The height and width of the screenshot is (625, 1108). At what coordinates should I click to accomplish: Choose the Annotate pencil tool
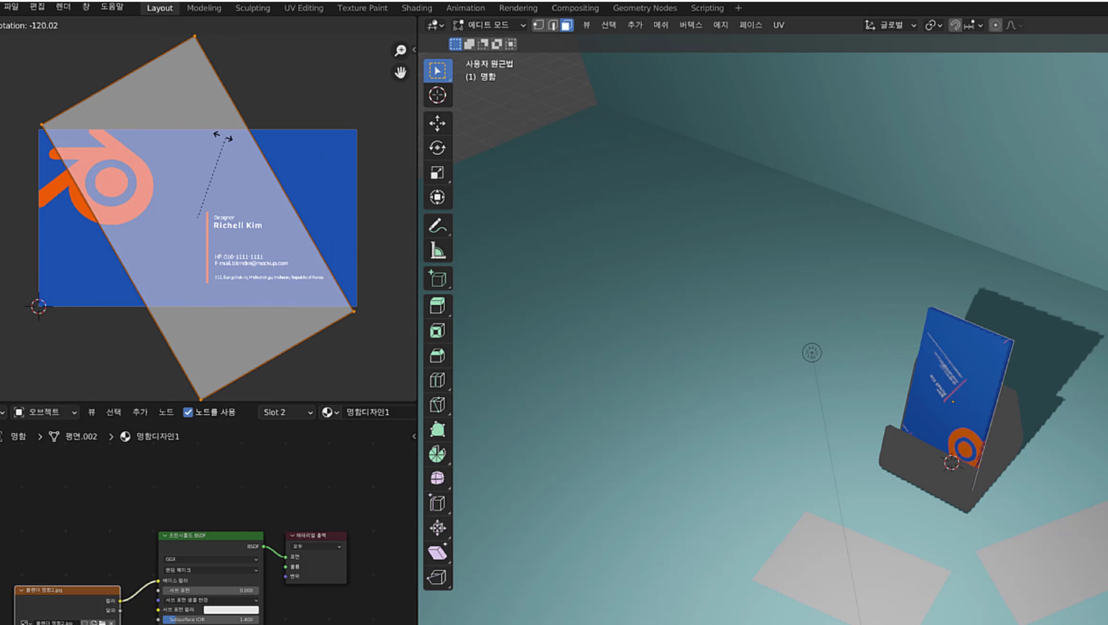[437, 226]
